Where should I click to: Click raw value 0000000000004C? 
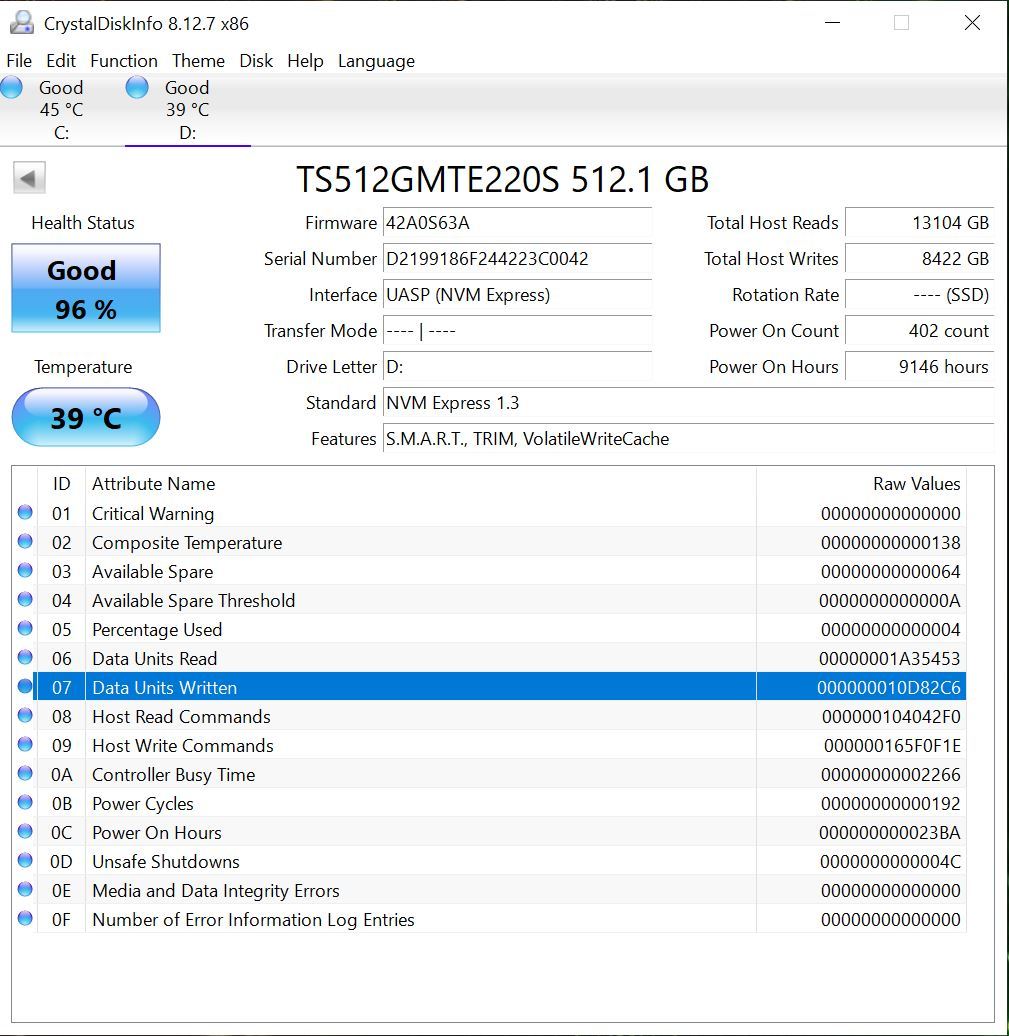[x=890, y=862]
